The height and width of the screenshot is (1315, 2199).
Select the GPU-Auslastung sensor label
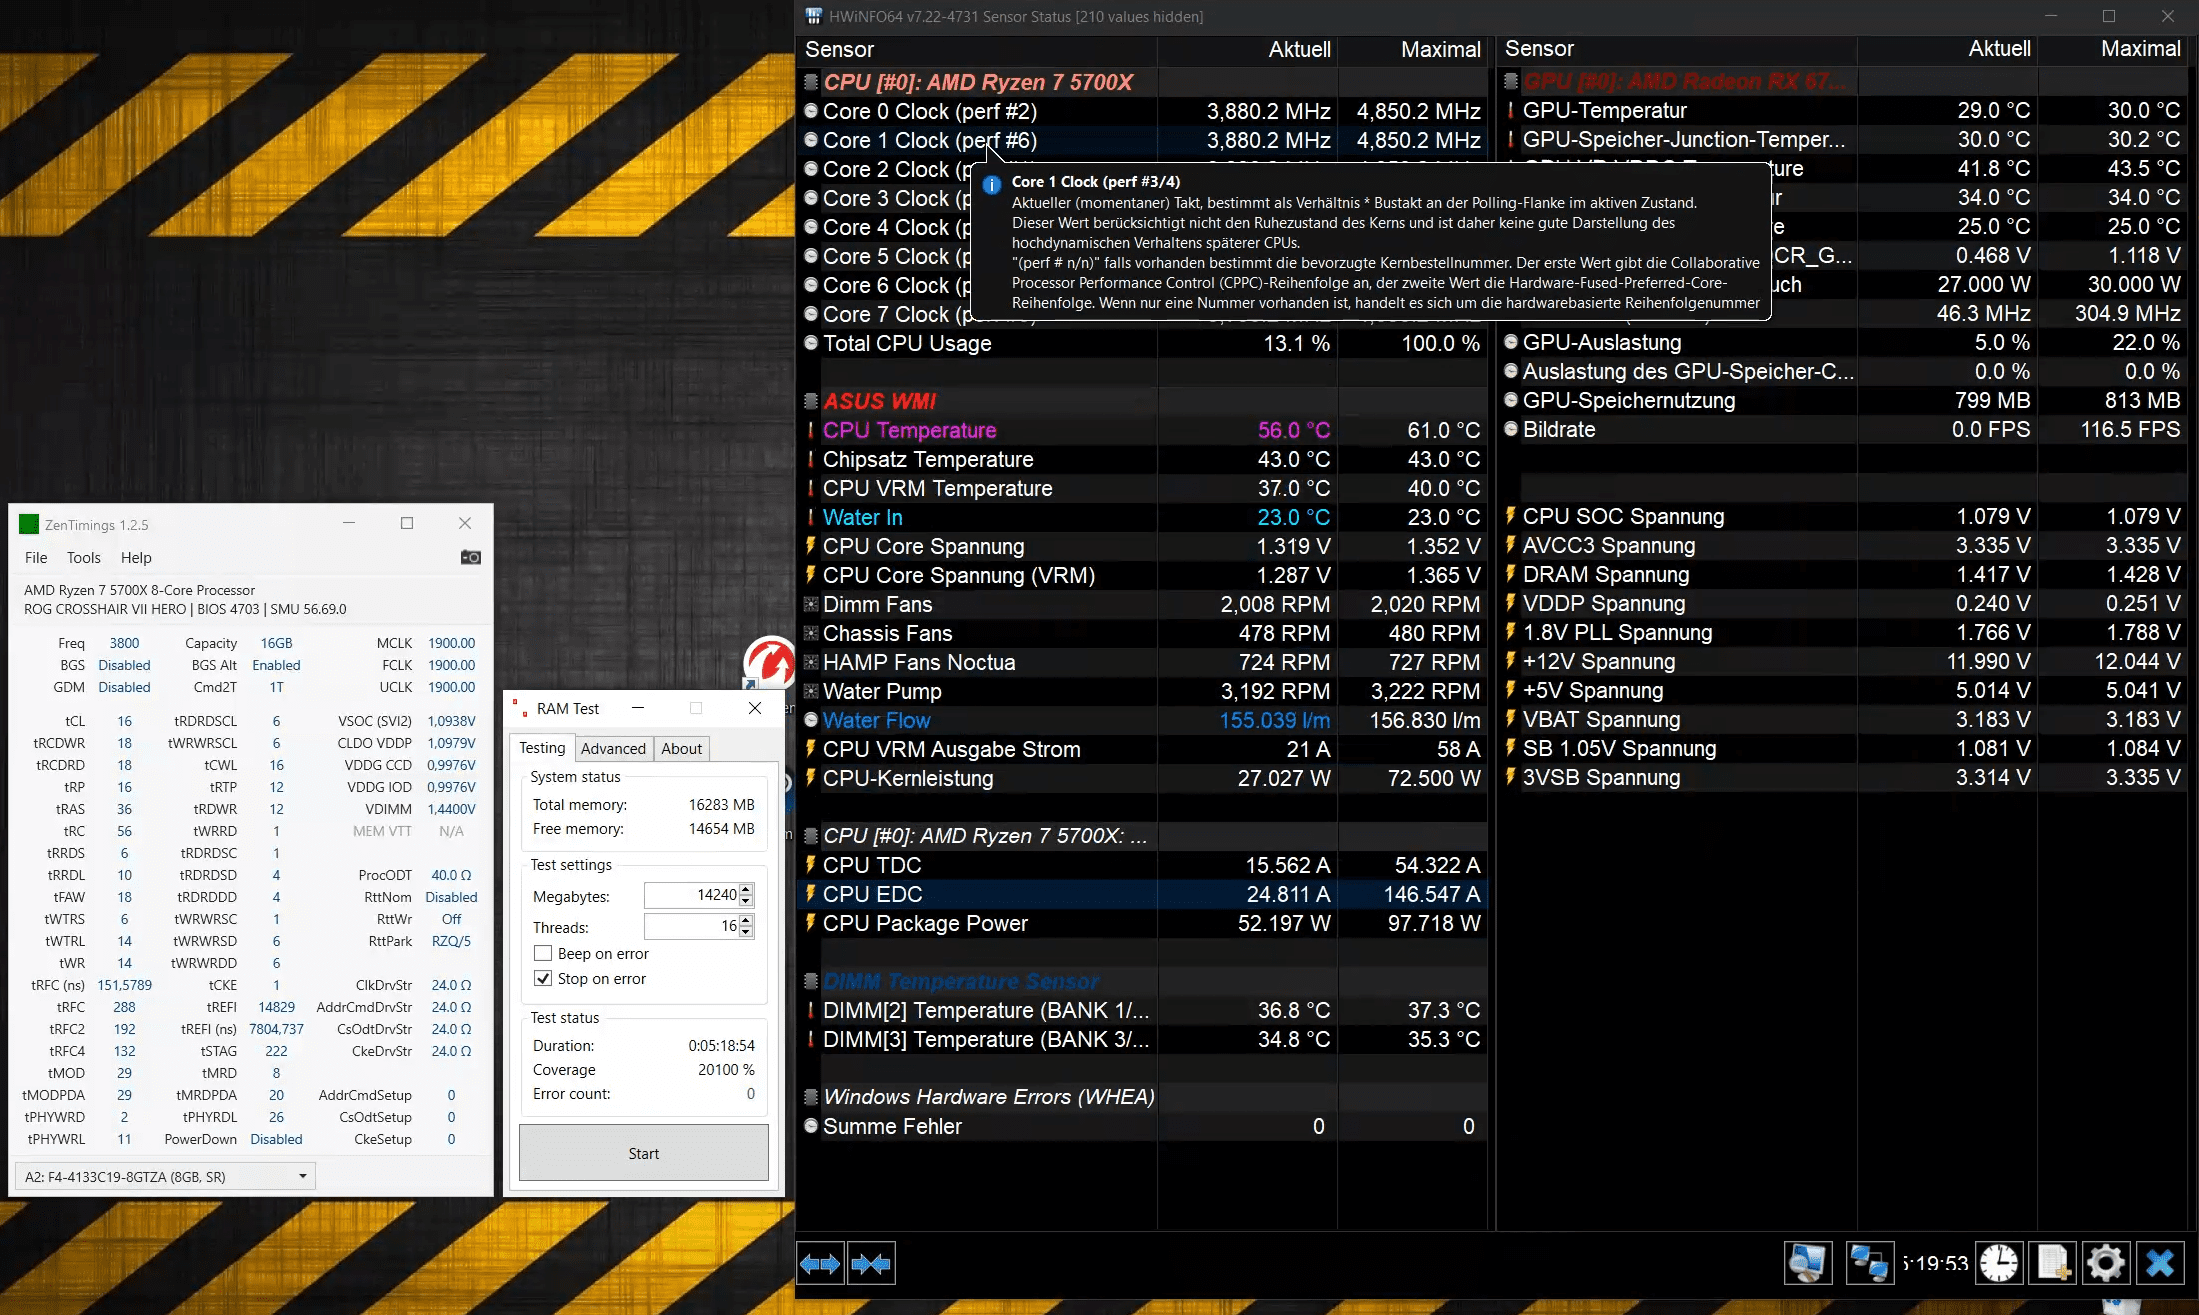1602,342
